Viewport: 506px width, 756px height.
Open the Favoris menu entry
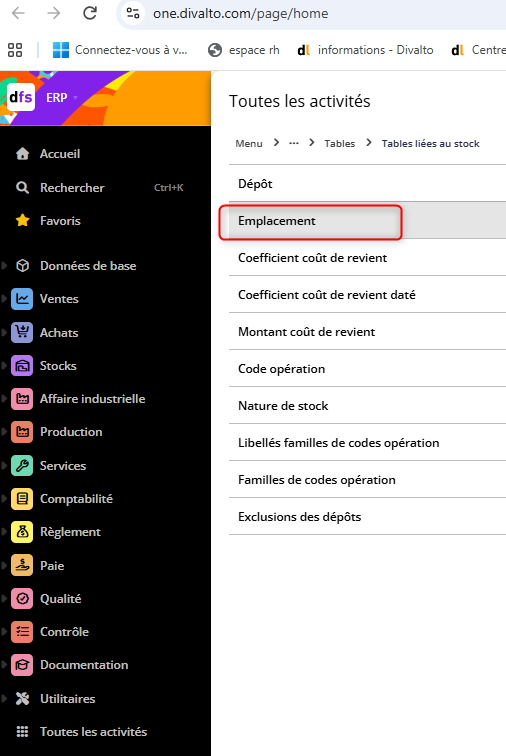coord(60,221)
